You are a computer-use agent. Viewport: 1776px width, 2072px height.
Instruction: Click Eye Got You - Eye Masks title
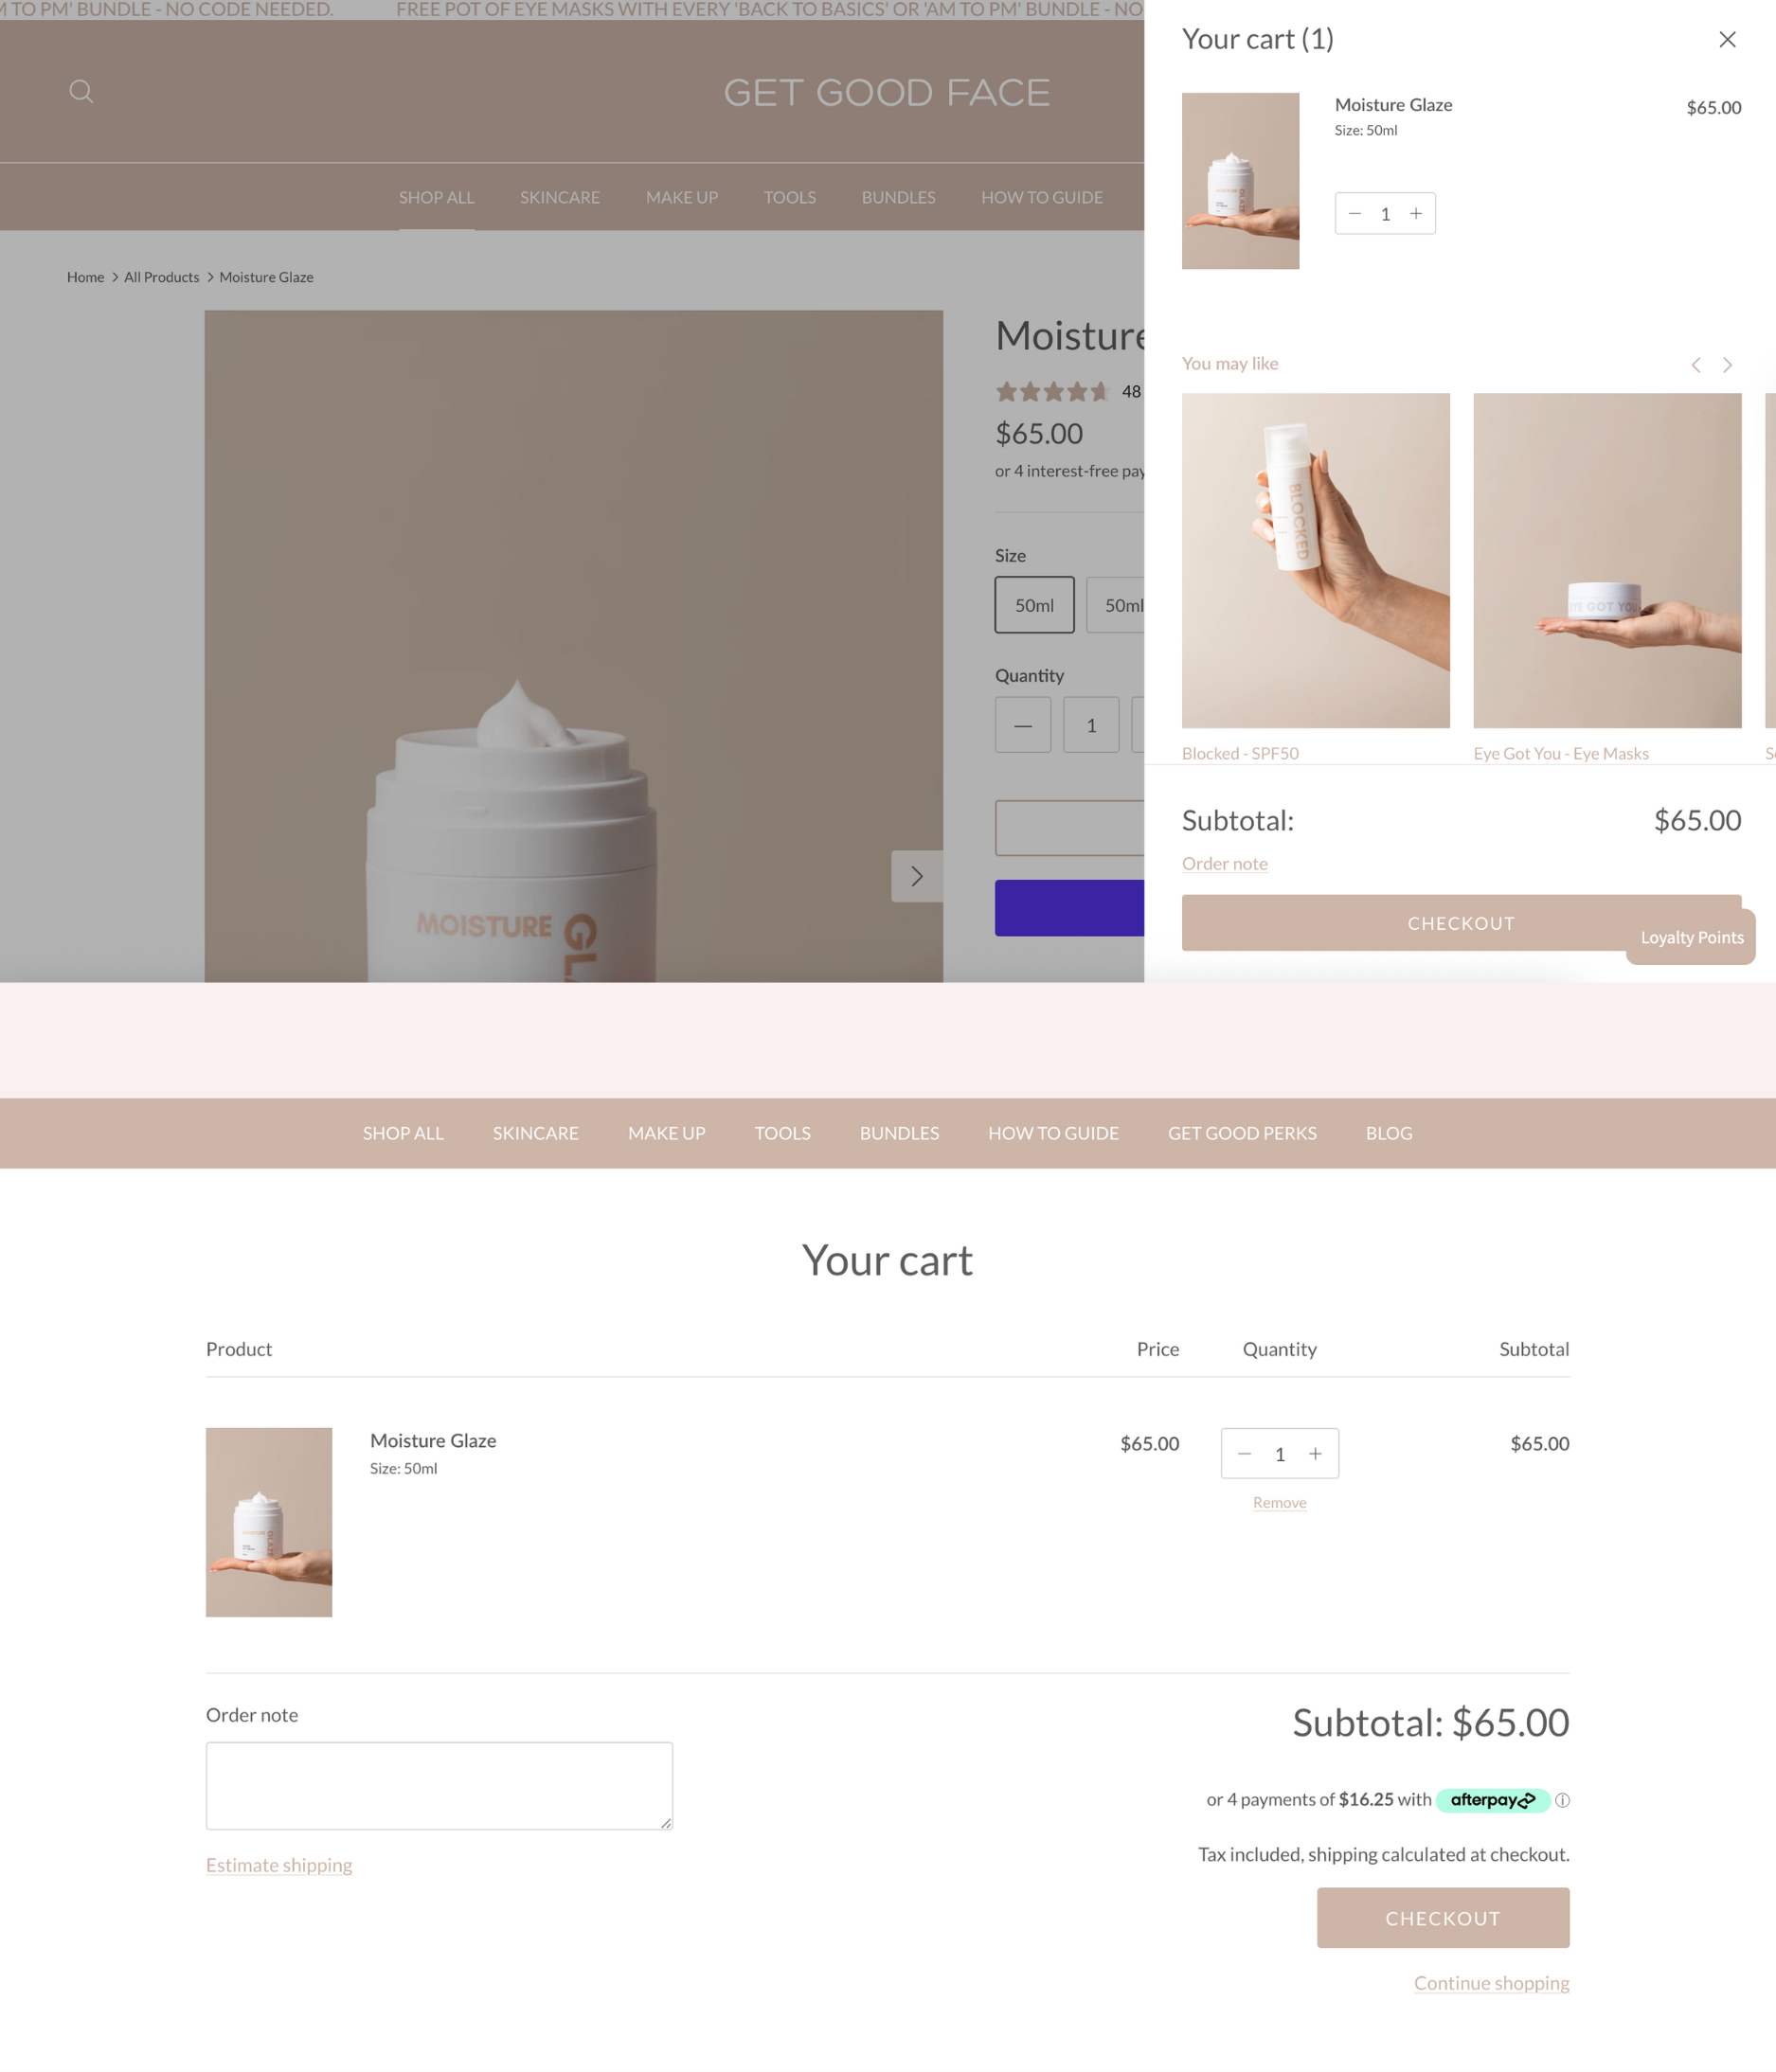pos(1561,753)
